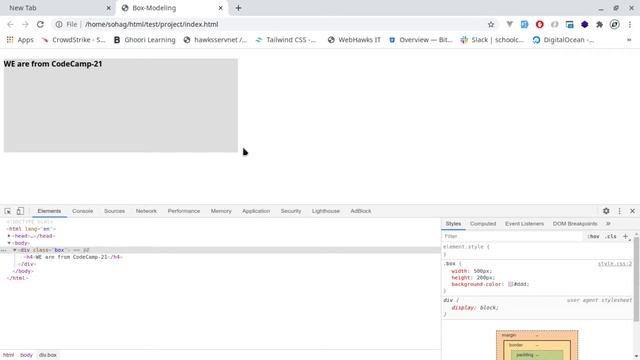
Task: Select the h4 element row in DOM tree
Action: click(x=220, y=257)
